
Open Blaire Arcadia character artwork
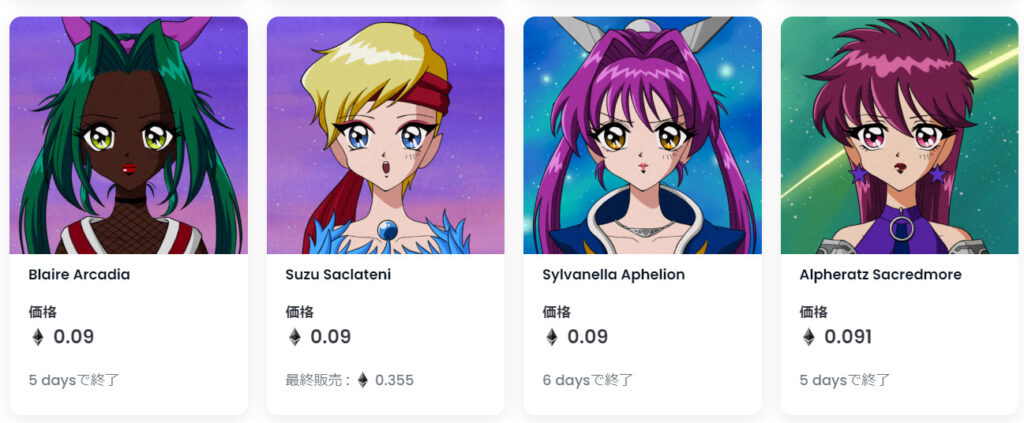coord(129,135)
